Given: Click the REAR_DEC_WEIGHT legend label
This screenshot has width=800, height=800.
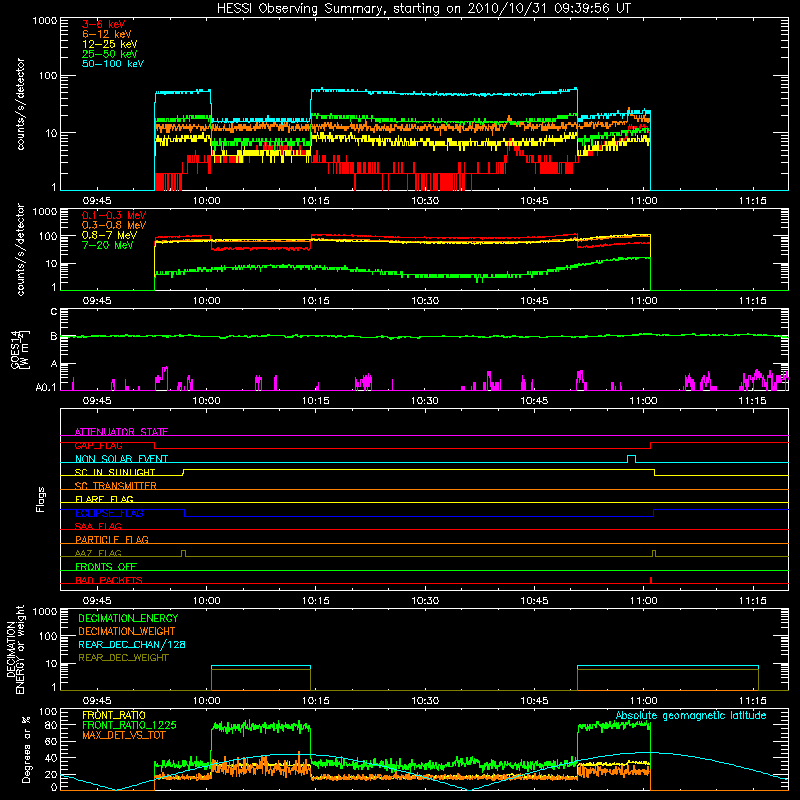Looking at the screenshot, I should click(x=123, y=658).
